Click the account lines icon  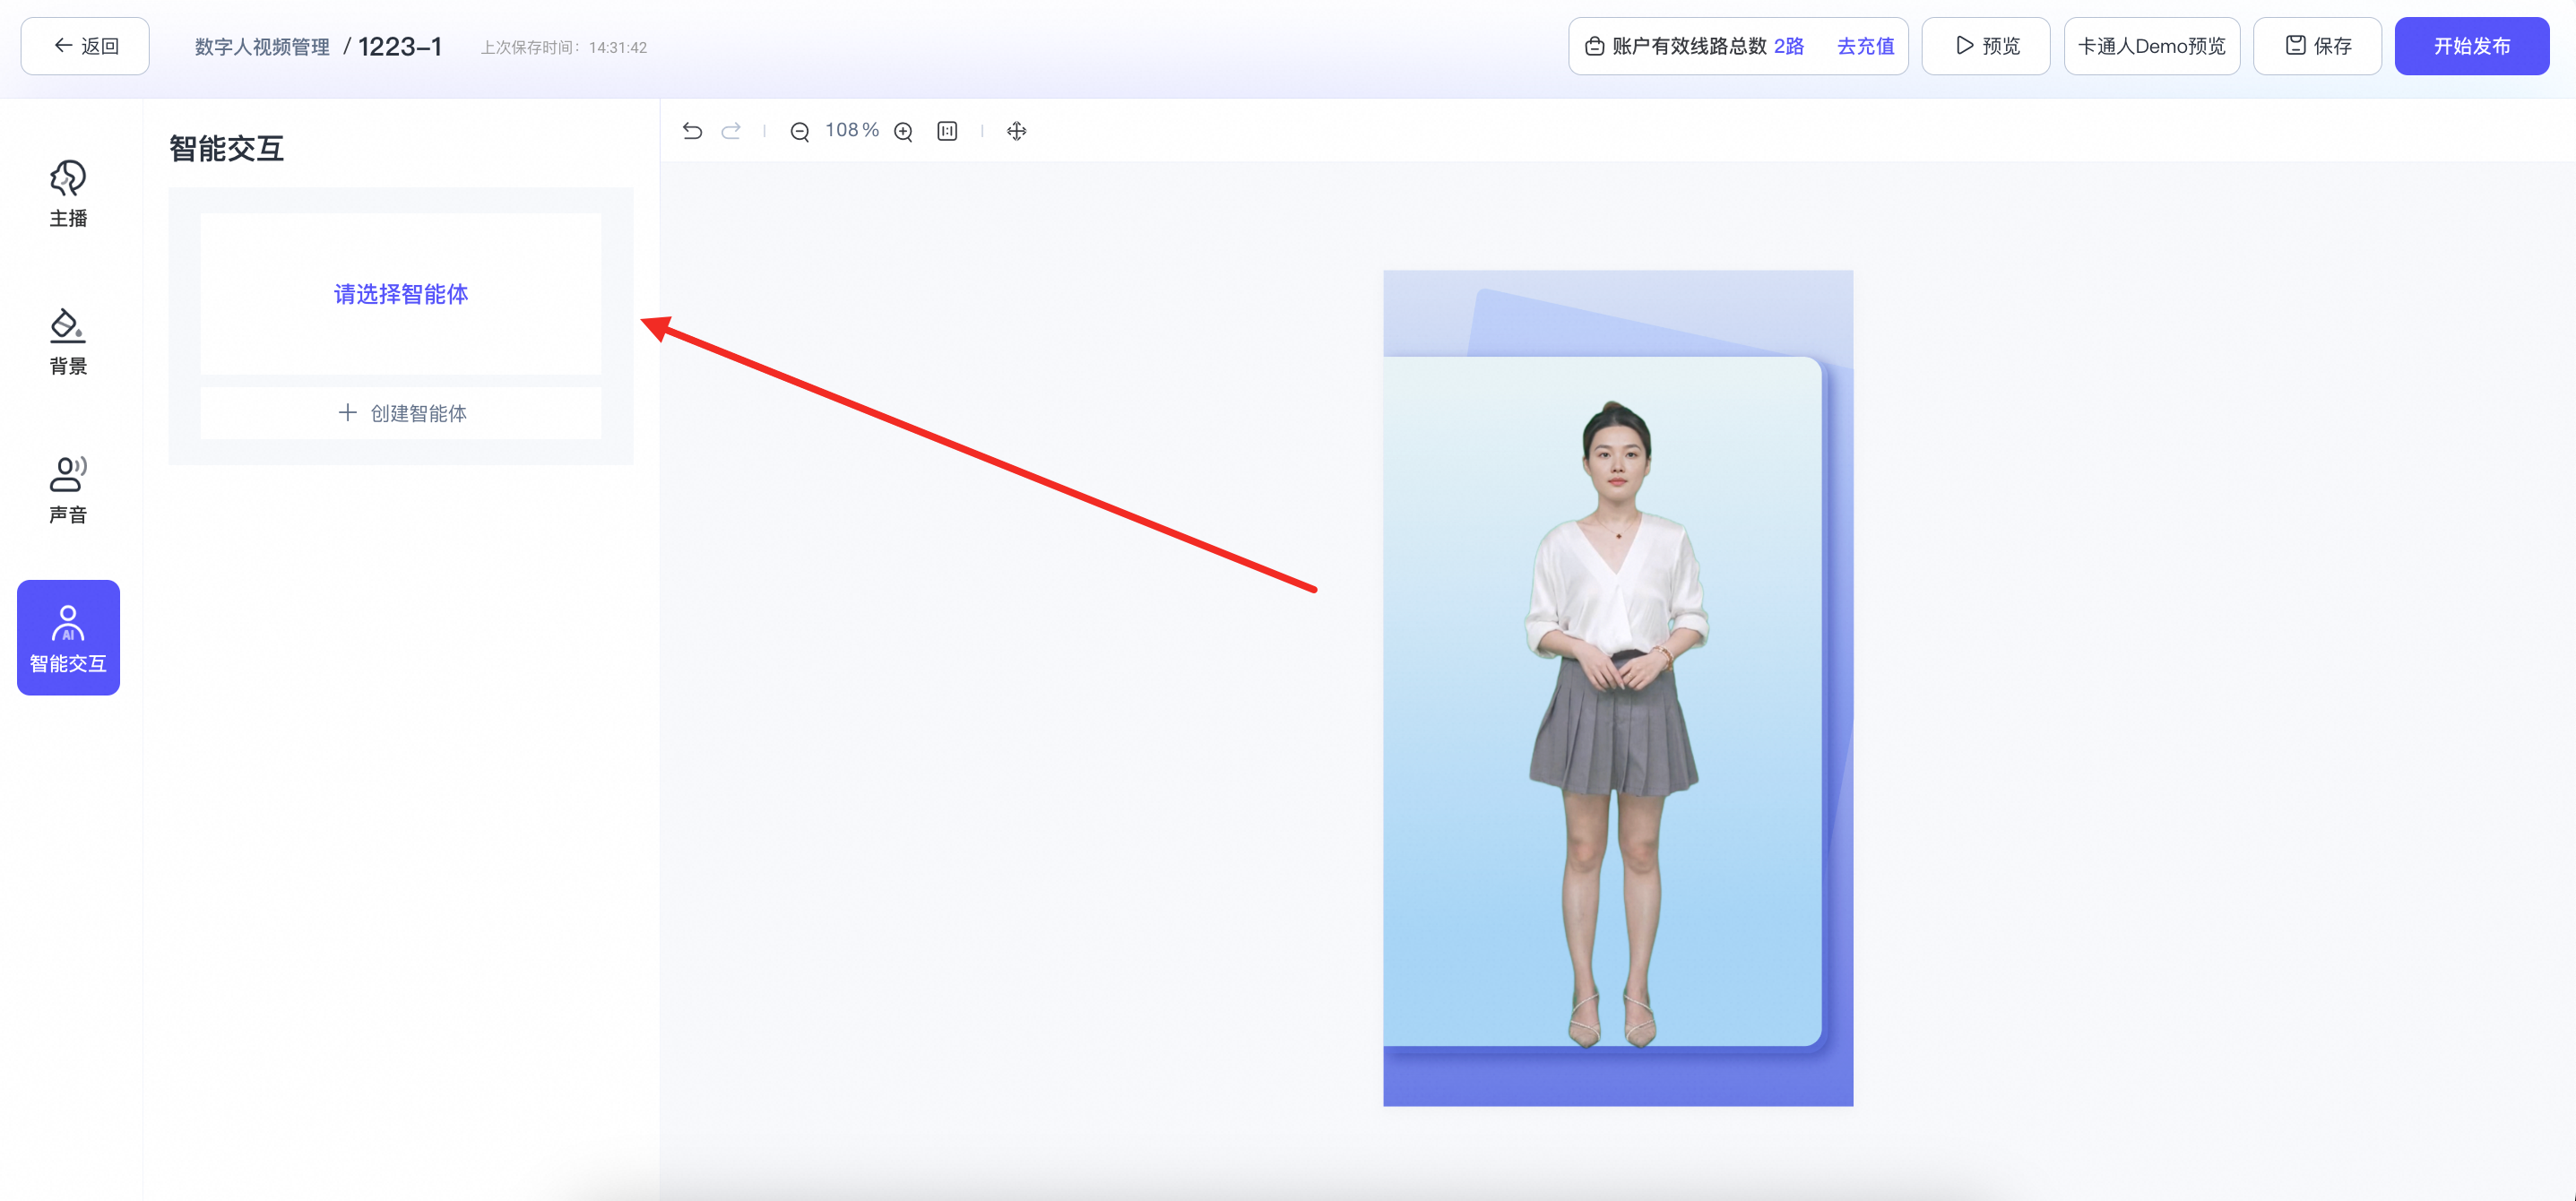[x=1595, y=46]
